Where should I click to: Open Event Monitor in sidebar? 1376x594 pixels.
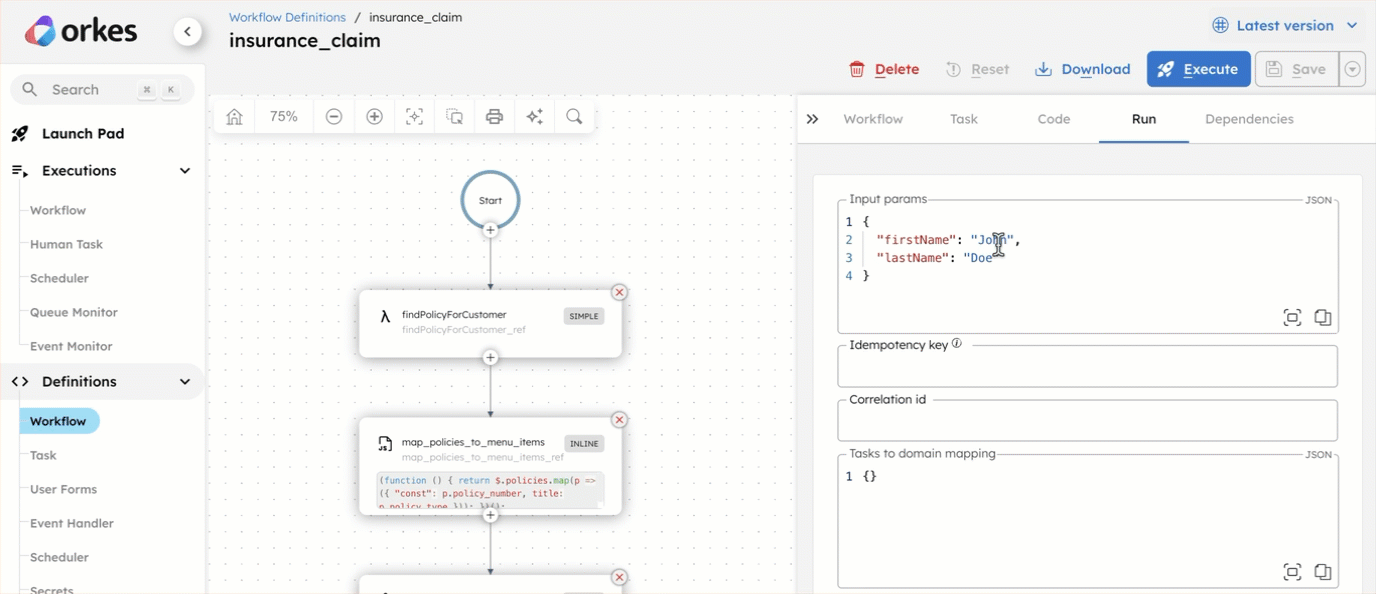pos(71,346)
